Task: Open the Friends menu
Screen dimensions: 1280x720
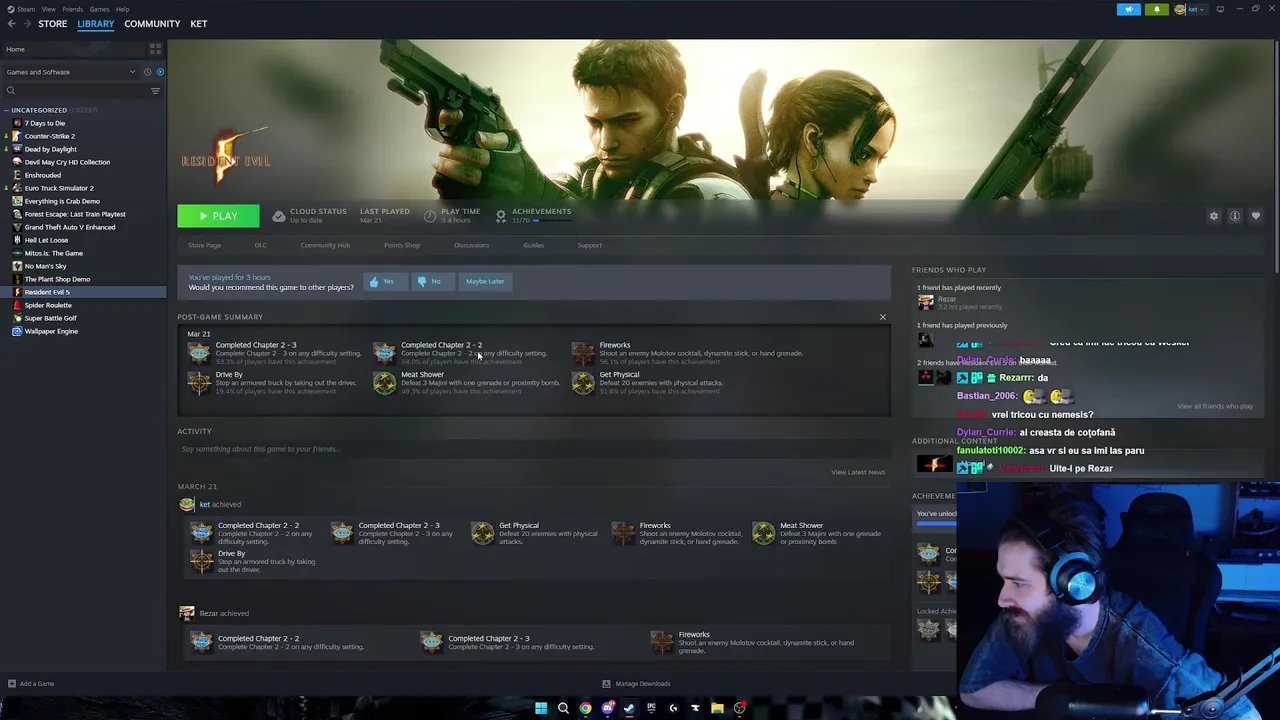Action: (72, 9)
